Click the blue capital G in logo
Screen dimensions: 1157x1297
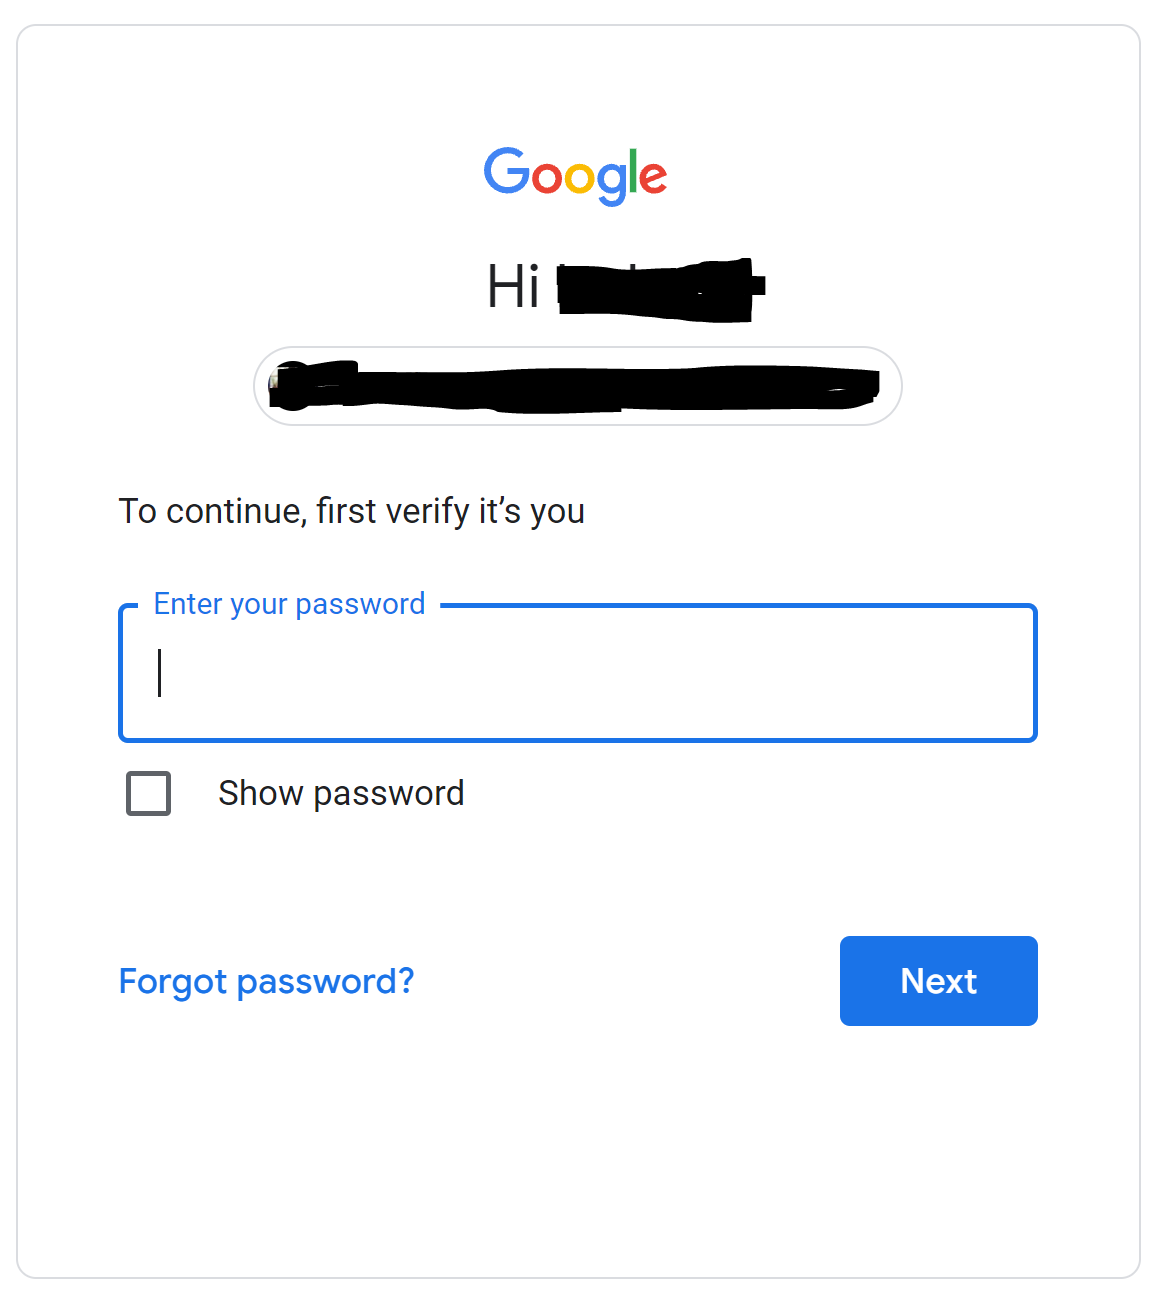tap(507, 171)
